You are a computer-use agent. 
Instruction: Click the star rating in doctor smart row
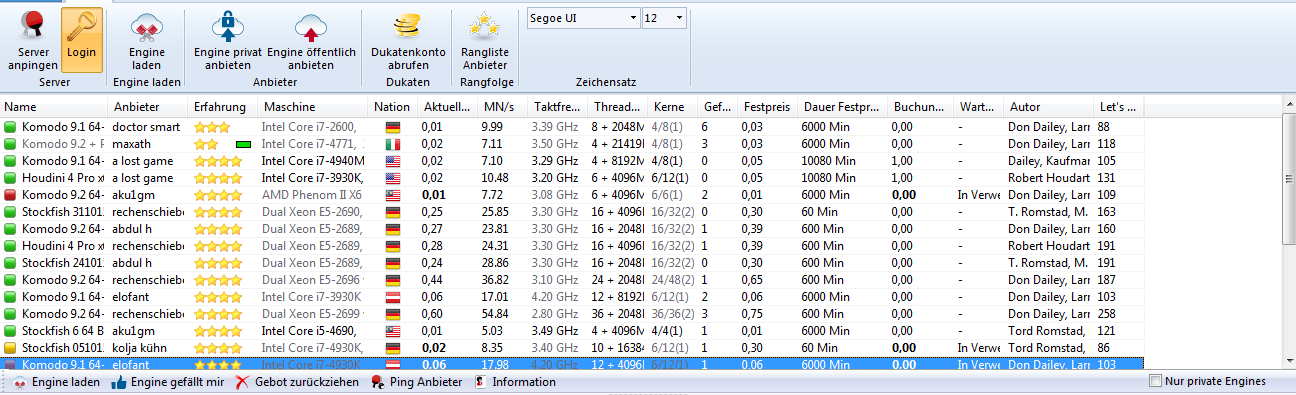coord(212,127)
